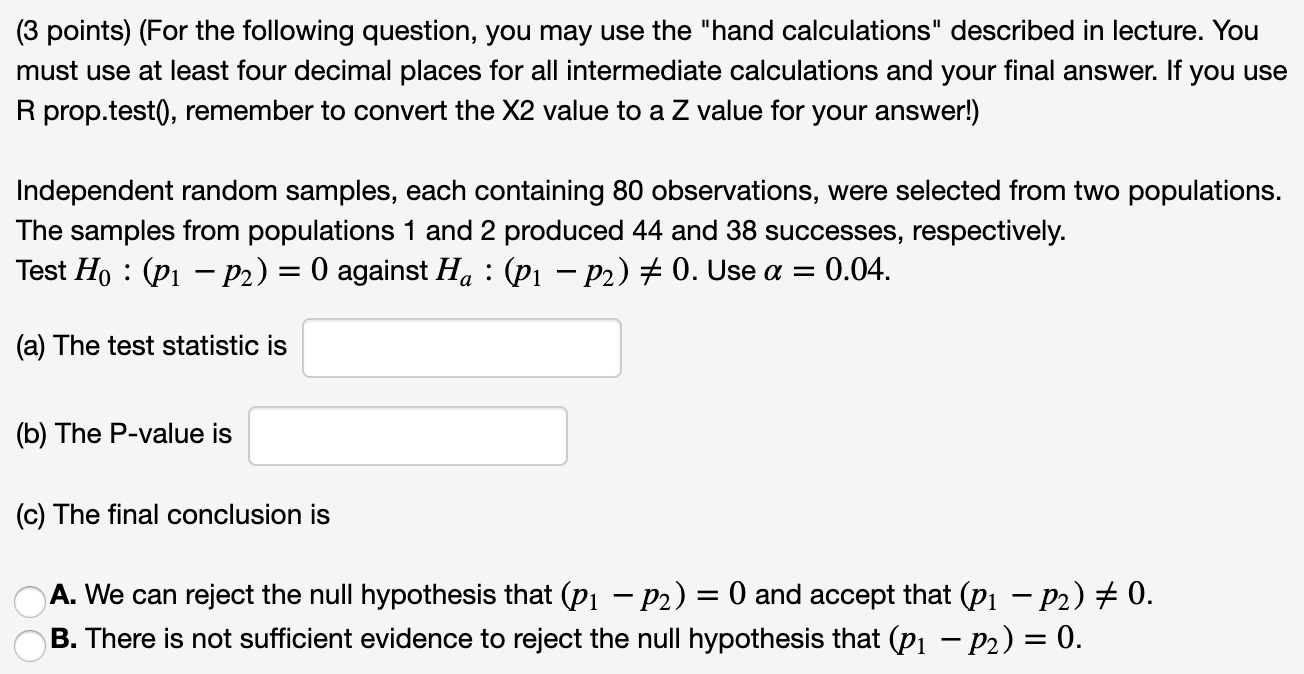The width and height of the screenshot is (1304, 674).
Task: Click the option B answer text
Action: click(x=566, y=640)
